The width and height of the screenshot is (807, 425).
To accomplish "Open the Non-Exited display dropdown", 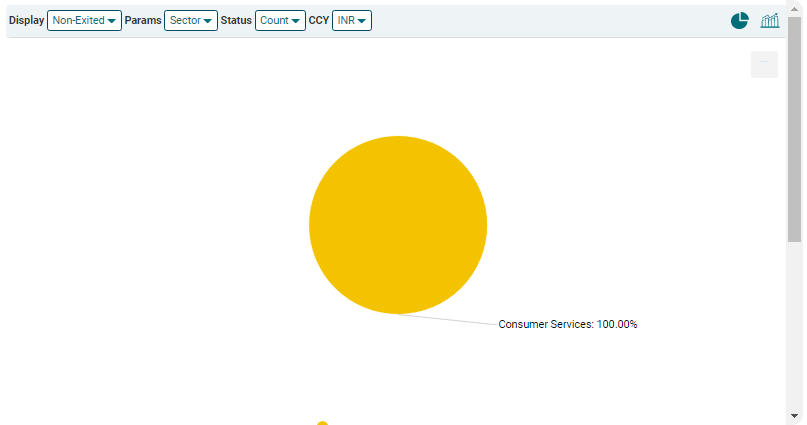I will tap(84, 21).
